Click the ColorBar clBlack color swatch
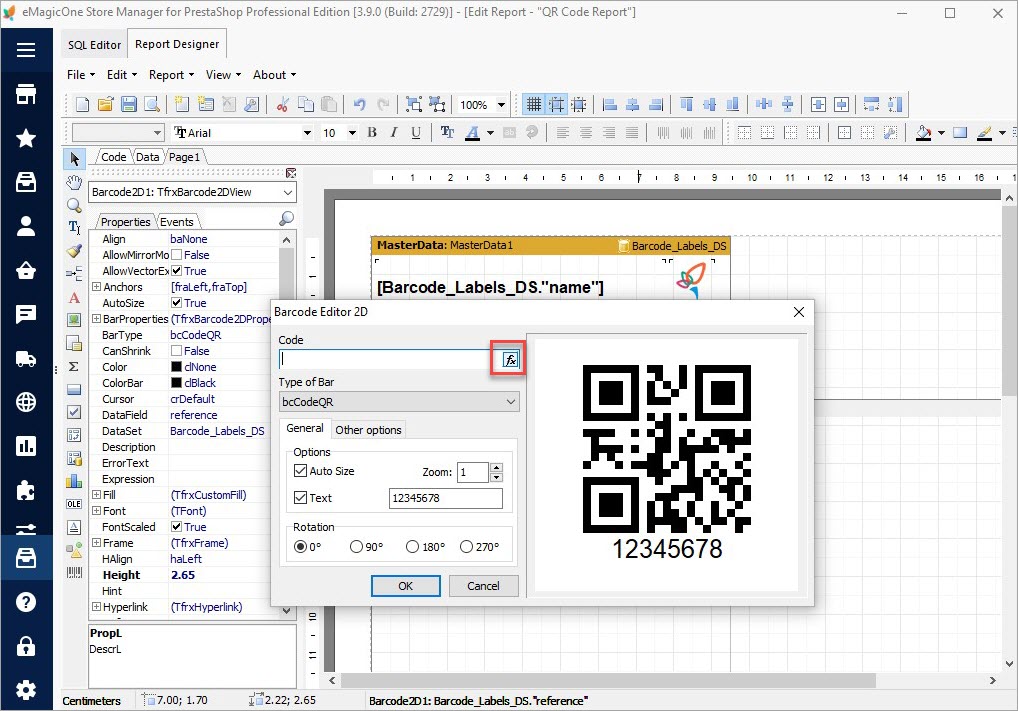 (176, 383)
